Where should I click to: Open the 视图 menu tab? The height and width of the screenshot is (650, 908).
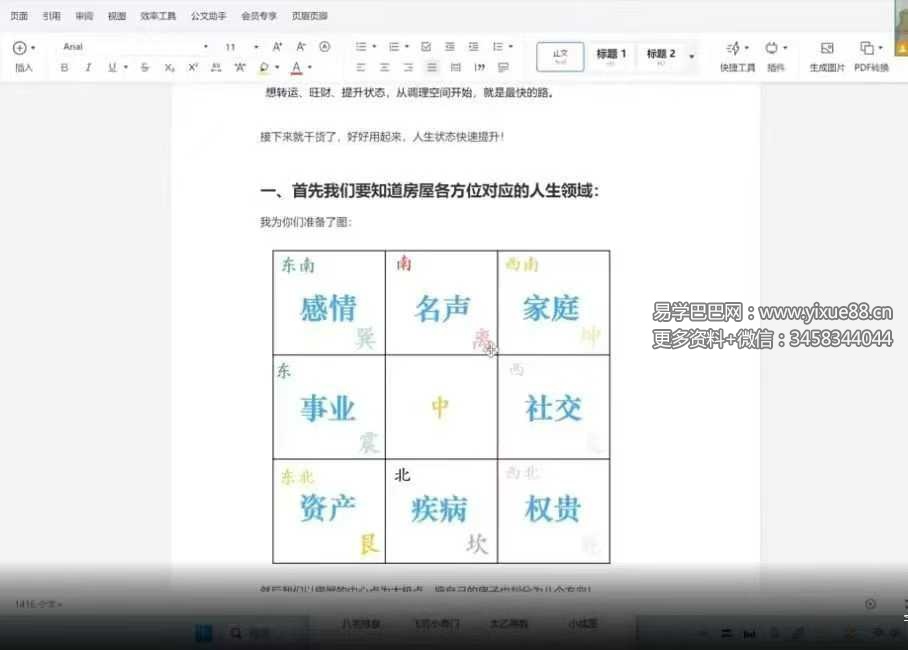(x=117, y=16)
